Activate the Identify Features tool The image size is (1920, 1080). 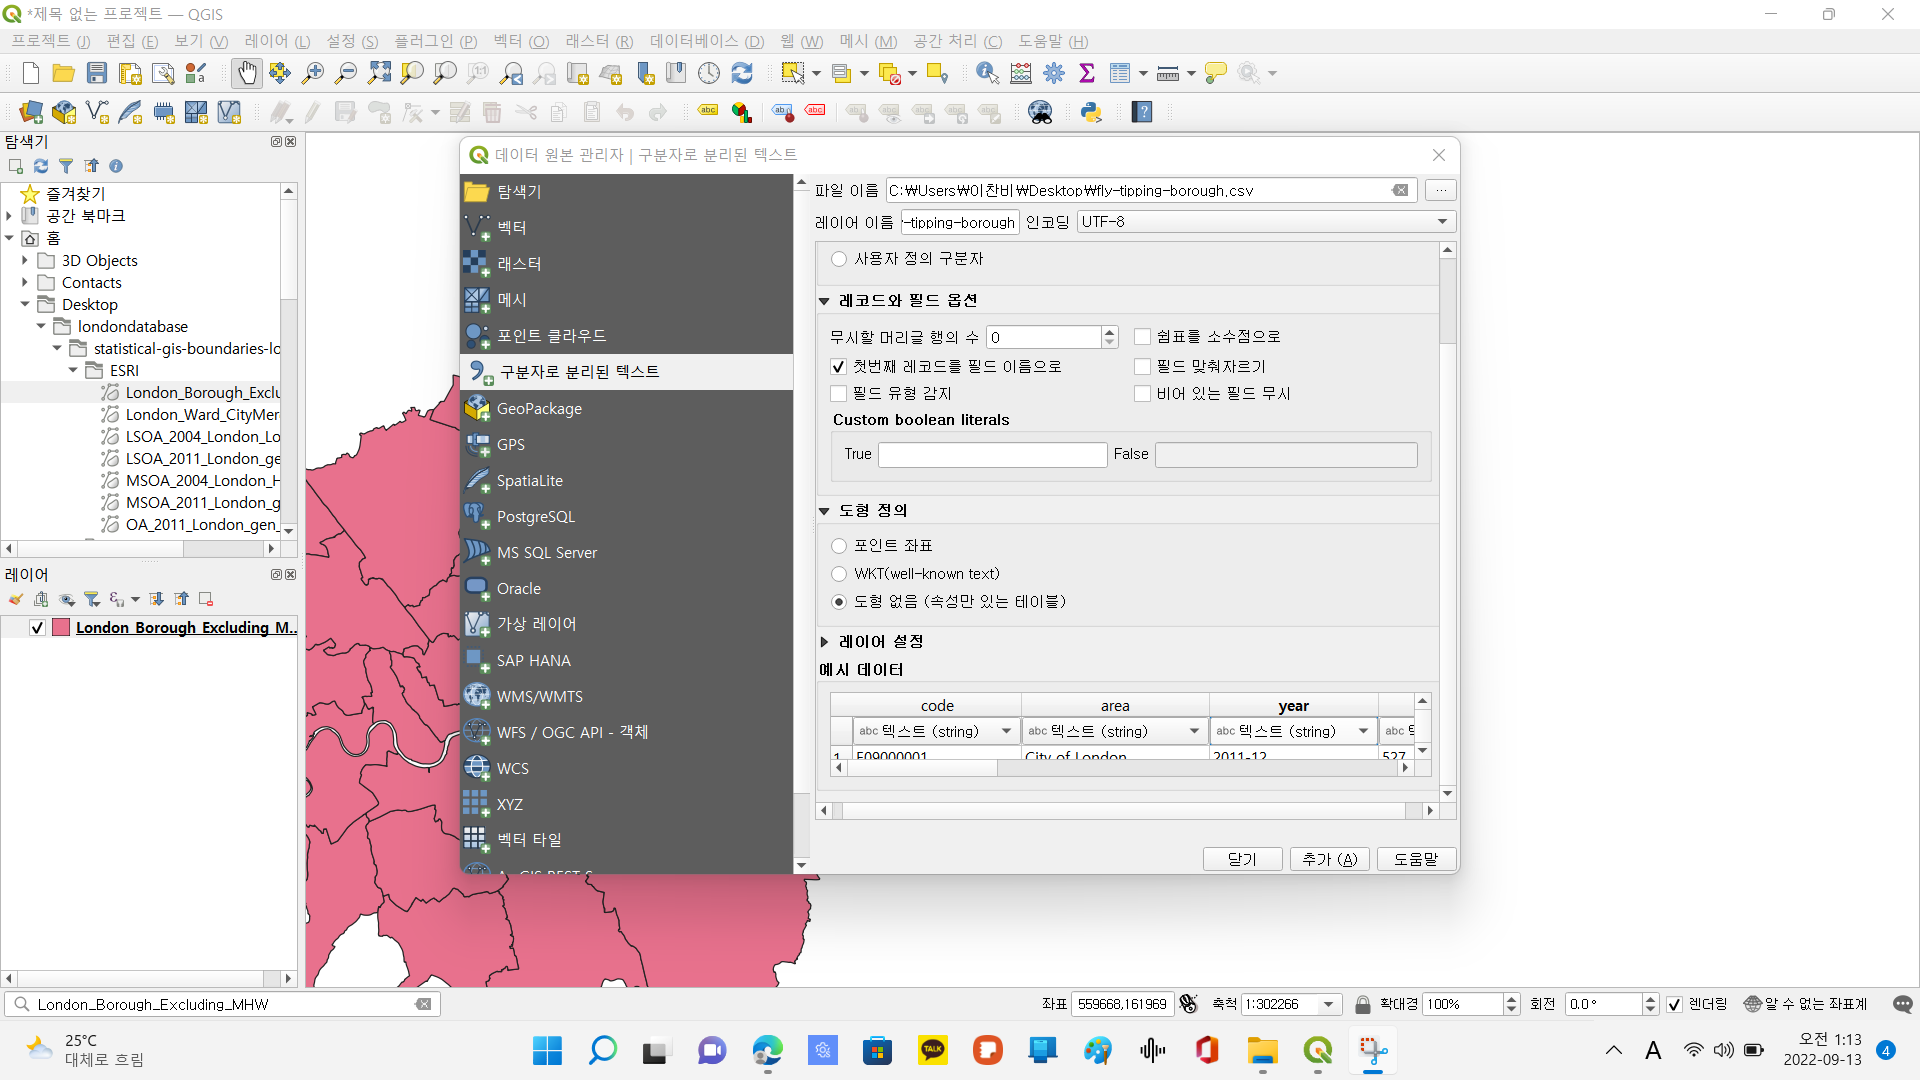point(987,73)
